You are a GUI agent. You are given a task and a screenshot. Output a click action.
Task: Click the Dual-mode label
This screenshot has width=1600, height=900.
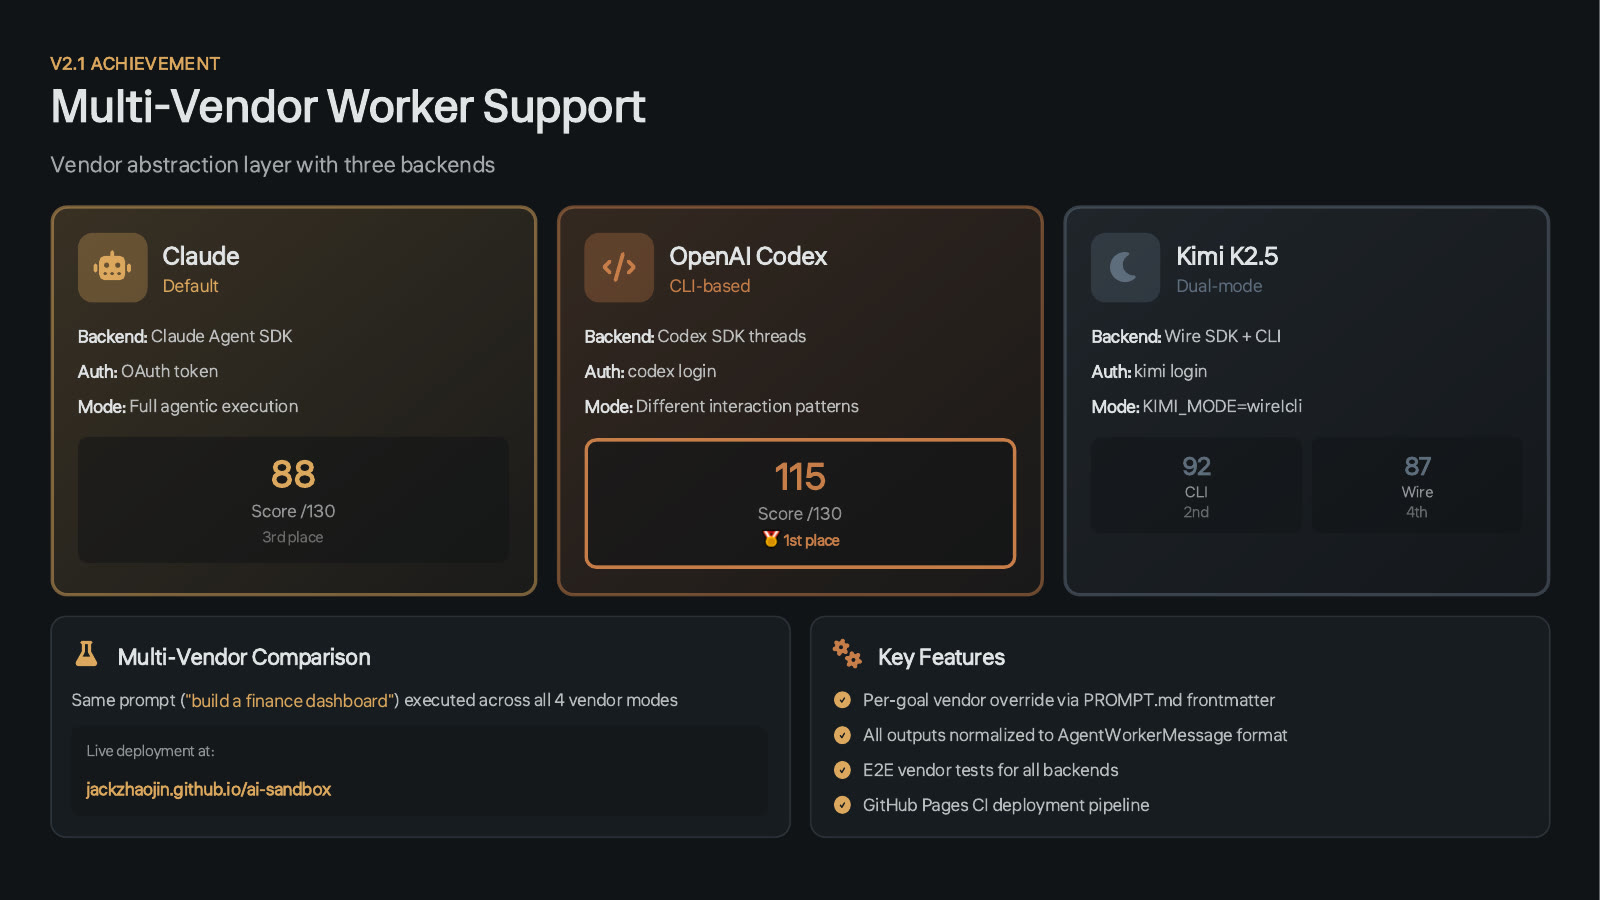[1219, 286]
